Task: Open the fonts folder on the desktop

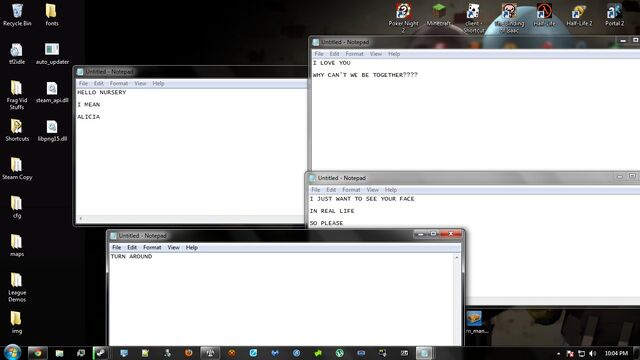Action: [51, 15]
